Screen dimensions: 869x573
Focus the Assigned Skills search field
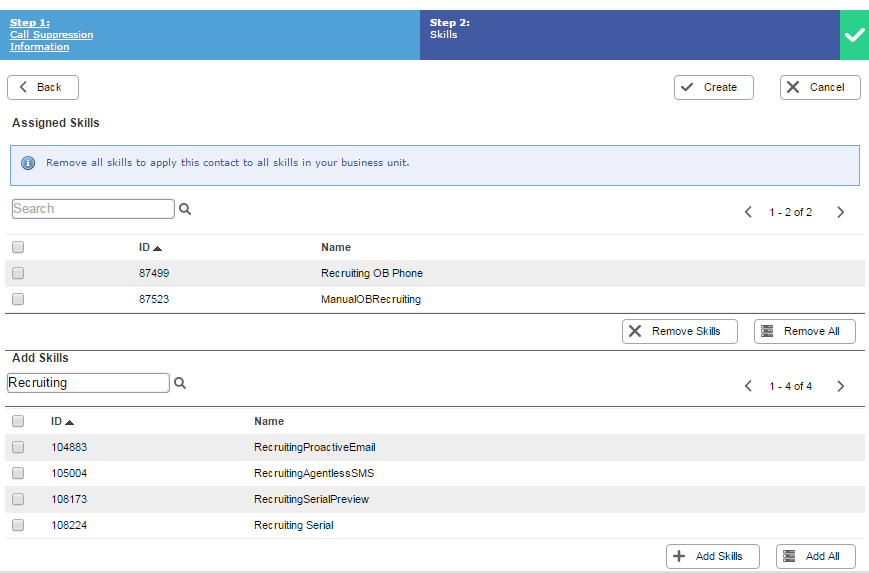pyautogui.click(x=93, y=209)
